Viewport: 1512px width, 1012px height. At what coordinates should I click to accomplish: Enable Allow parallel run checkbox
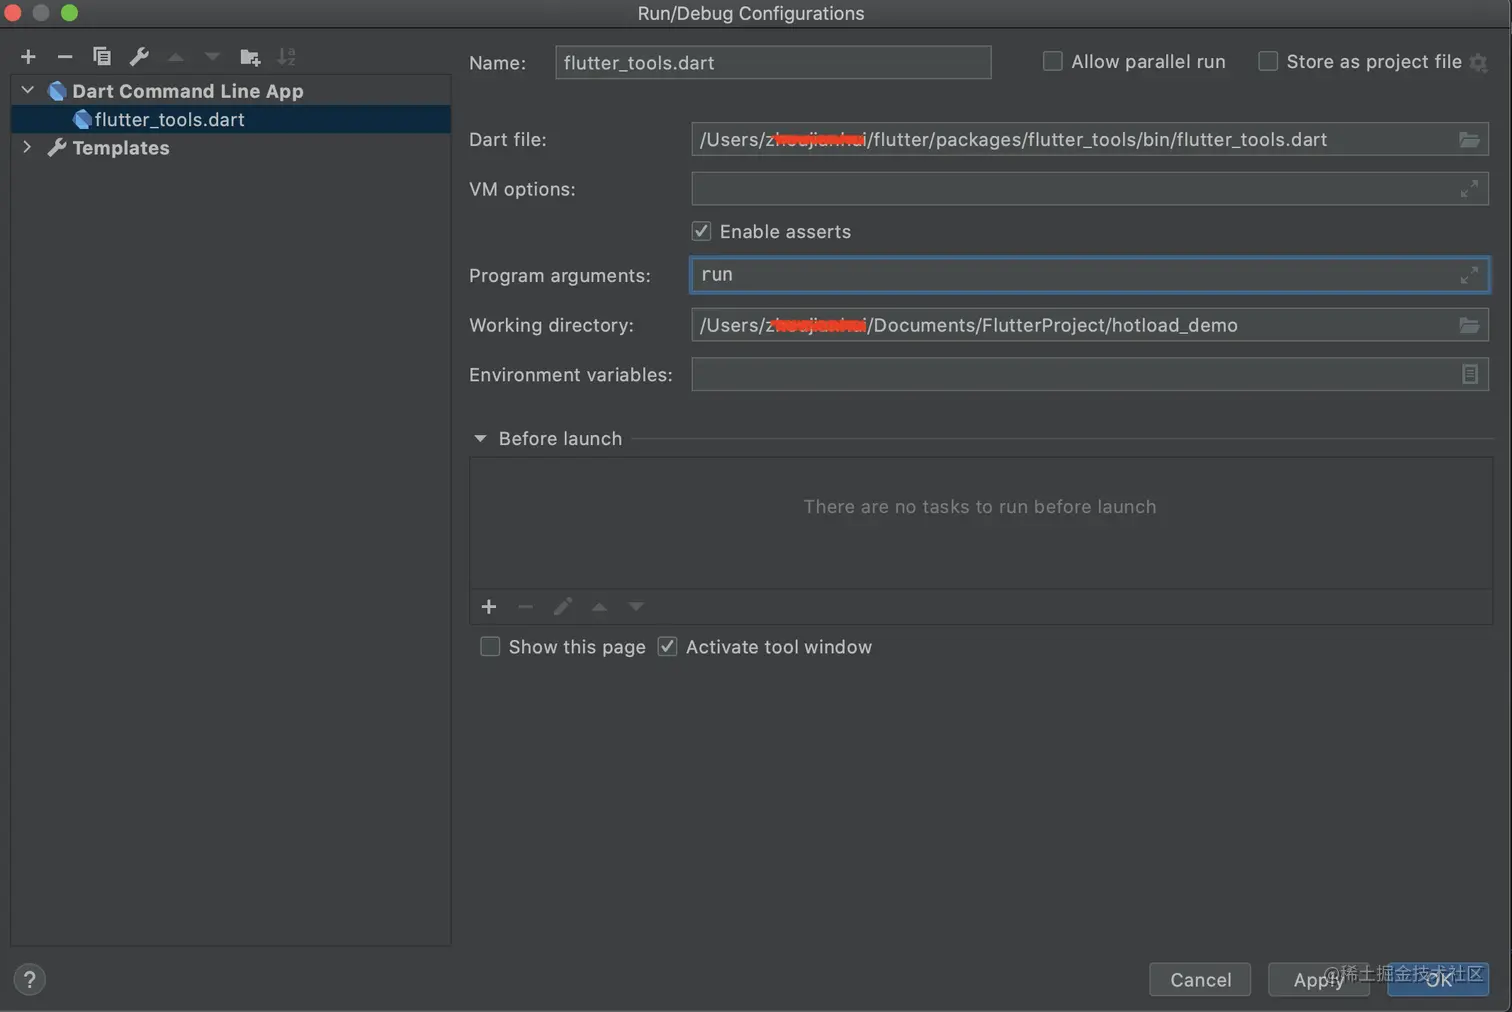pyautogui.click(x=1053, y=62)
